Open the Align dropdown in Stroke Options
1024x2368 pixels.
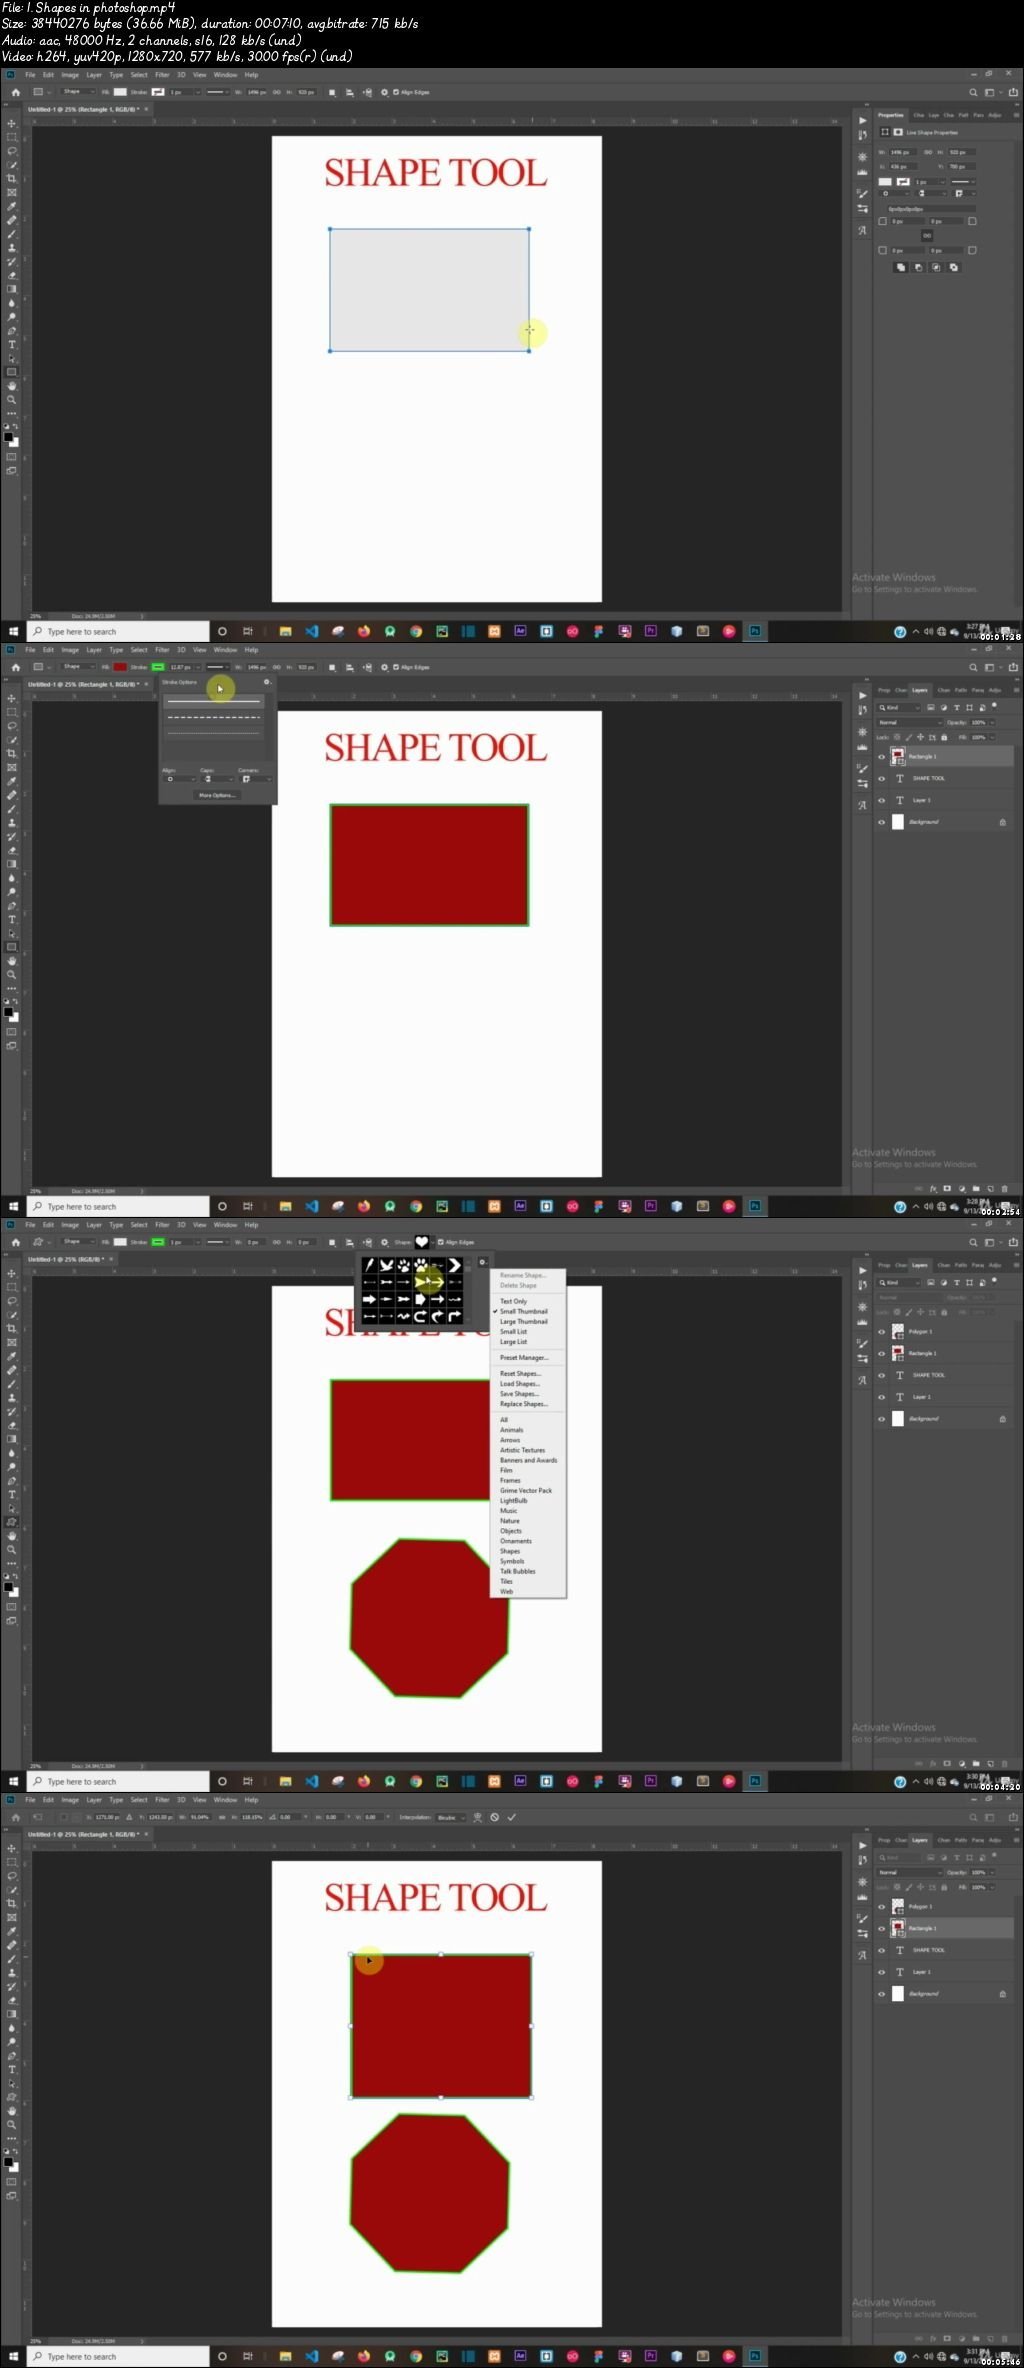click(178, 779)
